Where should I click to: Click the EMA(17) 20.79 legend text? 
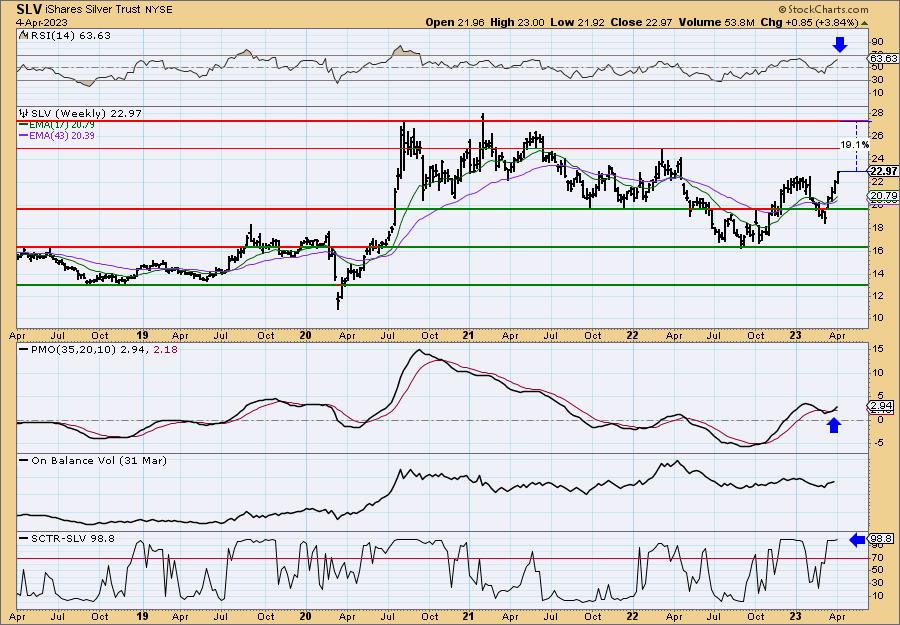(63, 125)
